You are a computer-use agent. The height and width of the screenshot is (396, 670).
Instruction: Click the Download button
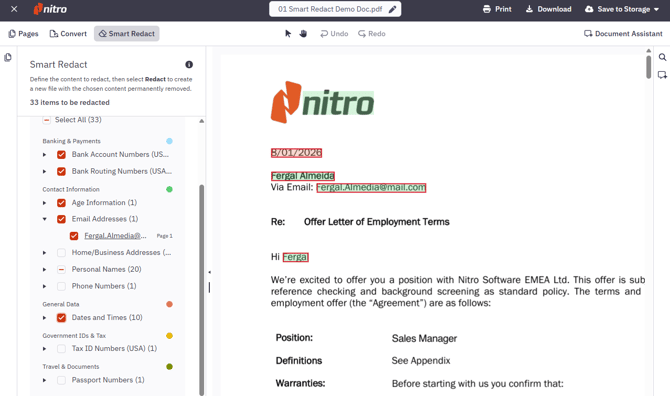[549, 9]
